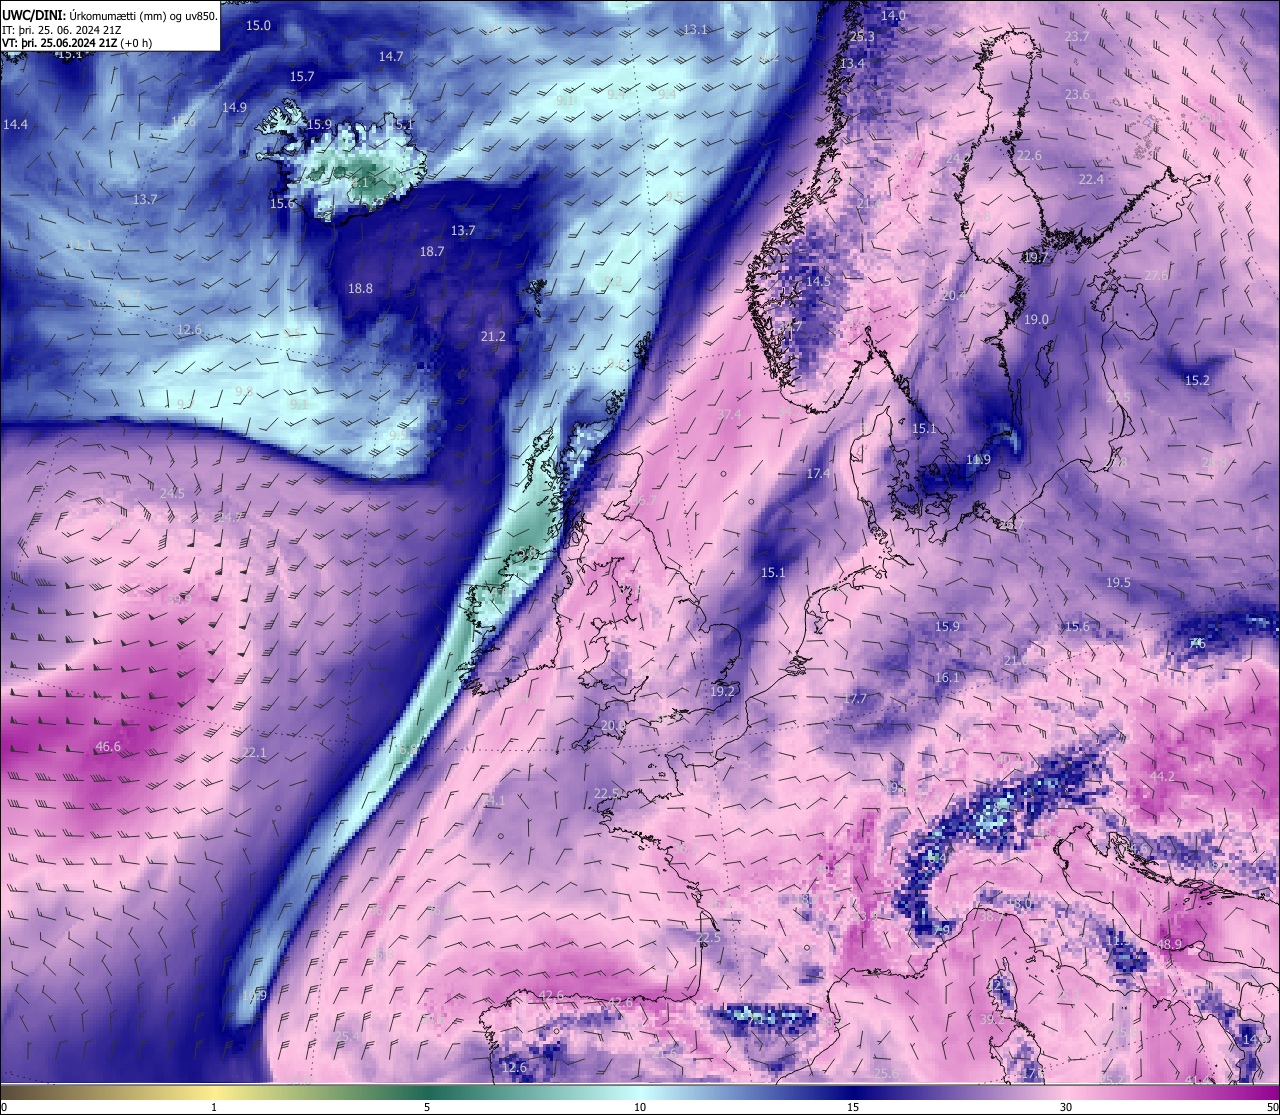
Task: Click the 23.7 value label
Action: (1077, 36)
